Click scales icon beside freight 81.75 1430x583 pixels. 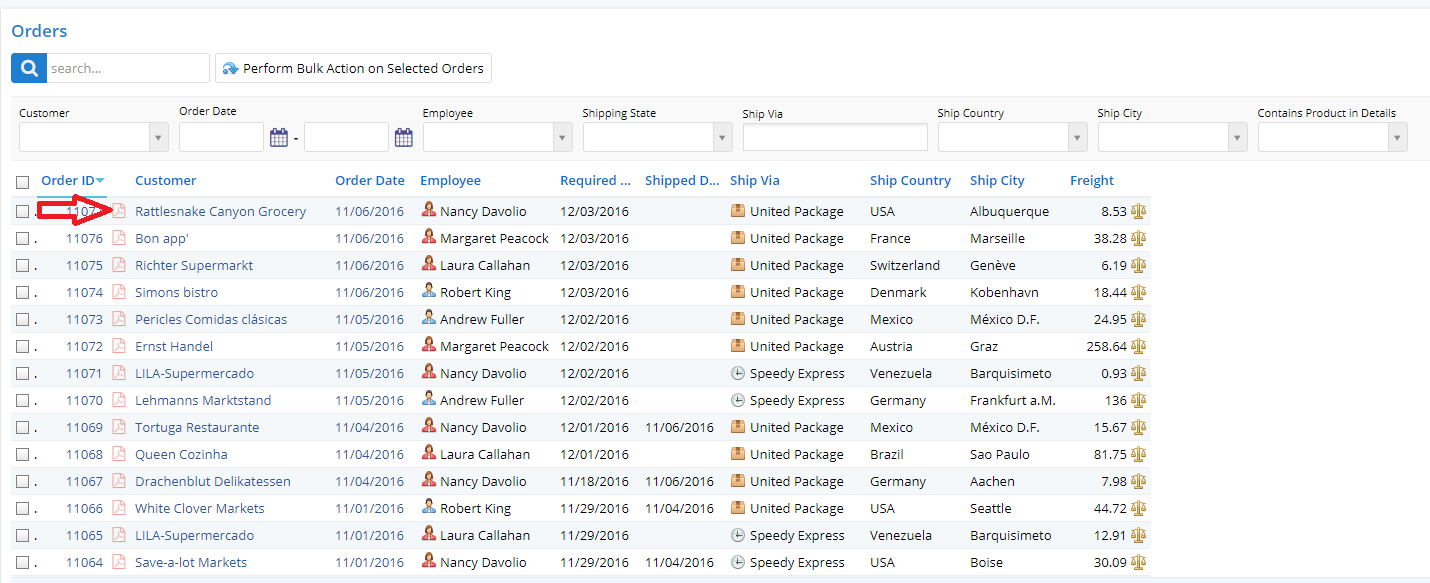pos(1138,454)
